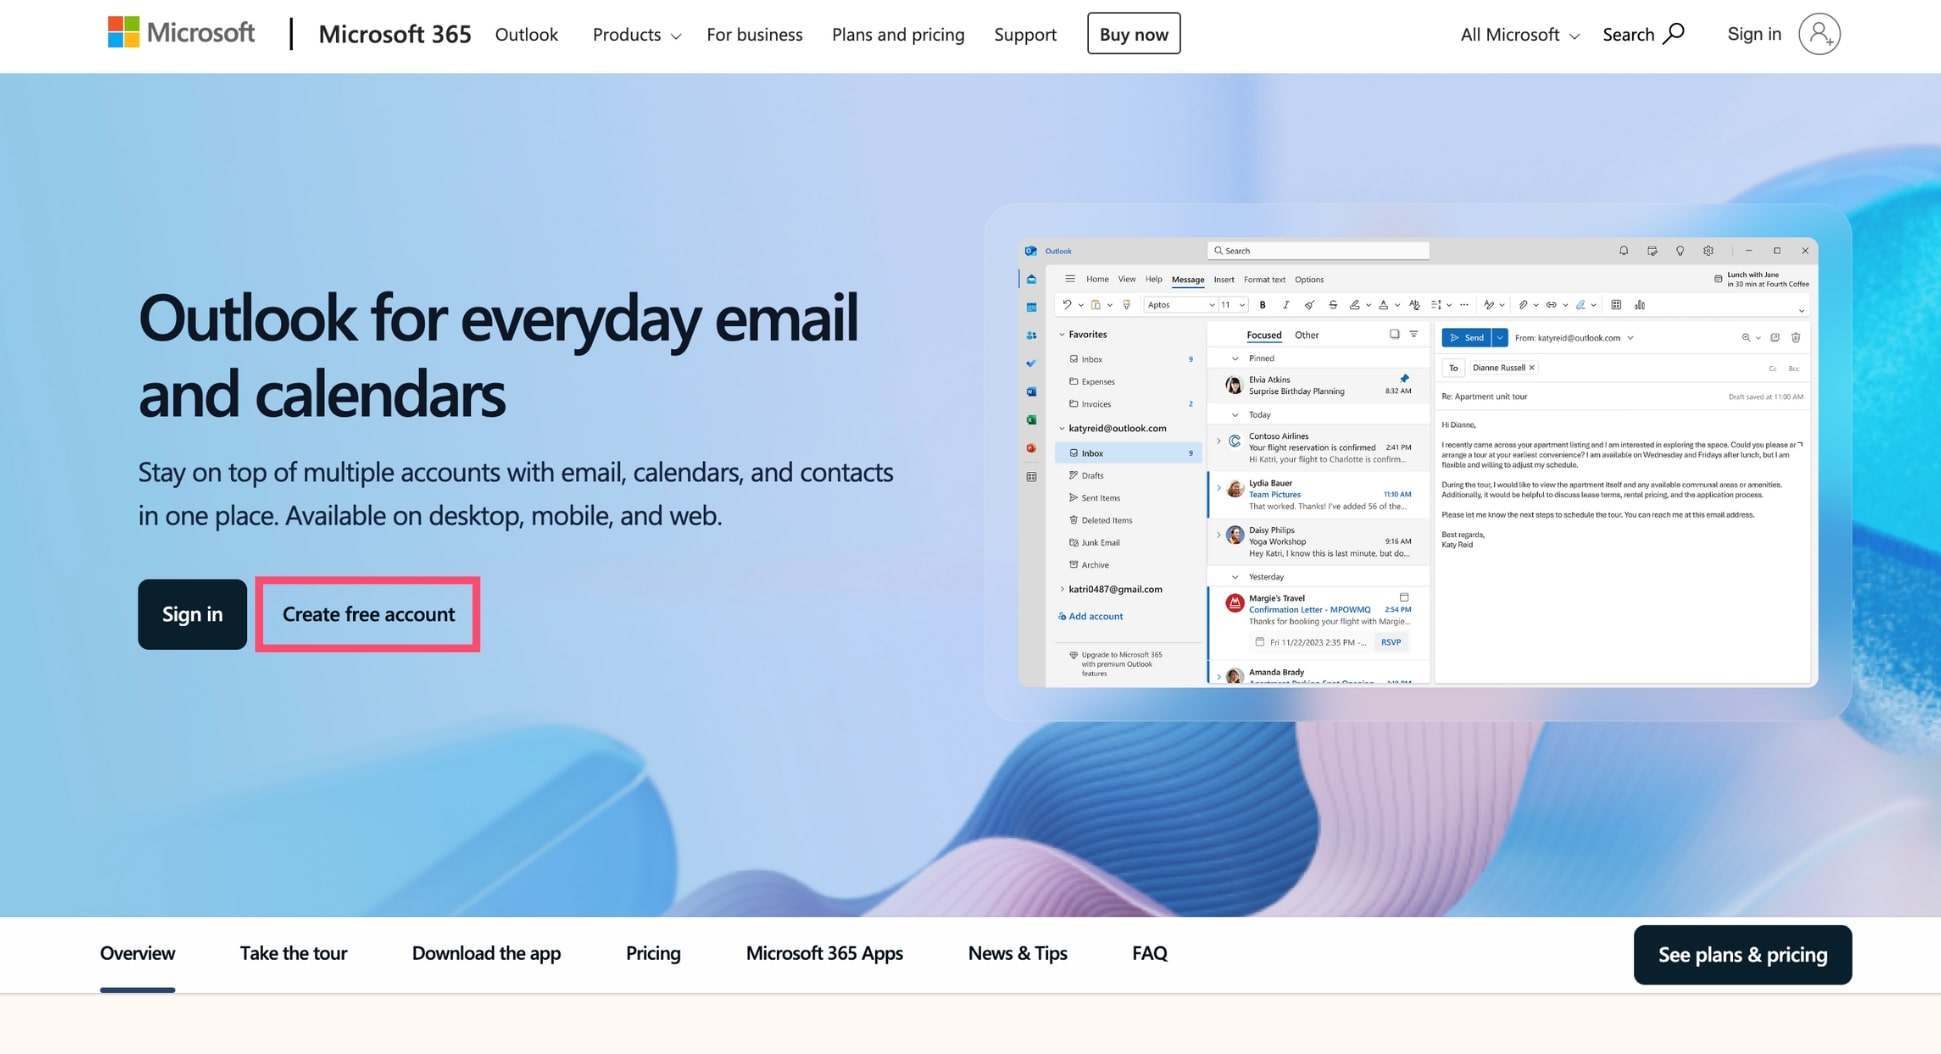
Task: Open the PowerPoint icon in the Outlook preview sidebar
Action: click(1031, 448)
